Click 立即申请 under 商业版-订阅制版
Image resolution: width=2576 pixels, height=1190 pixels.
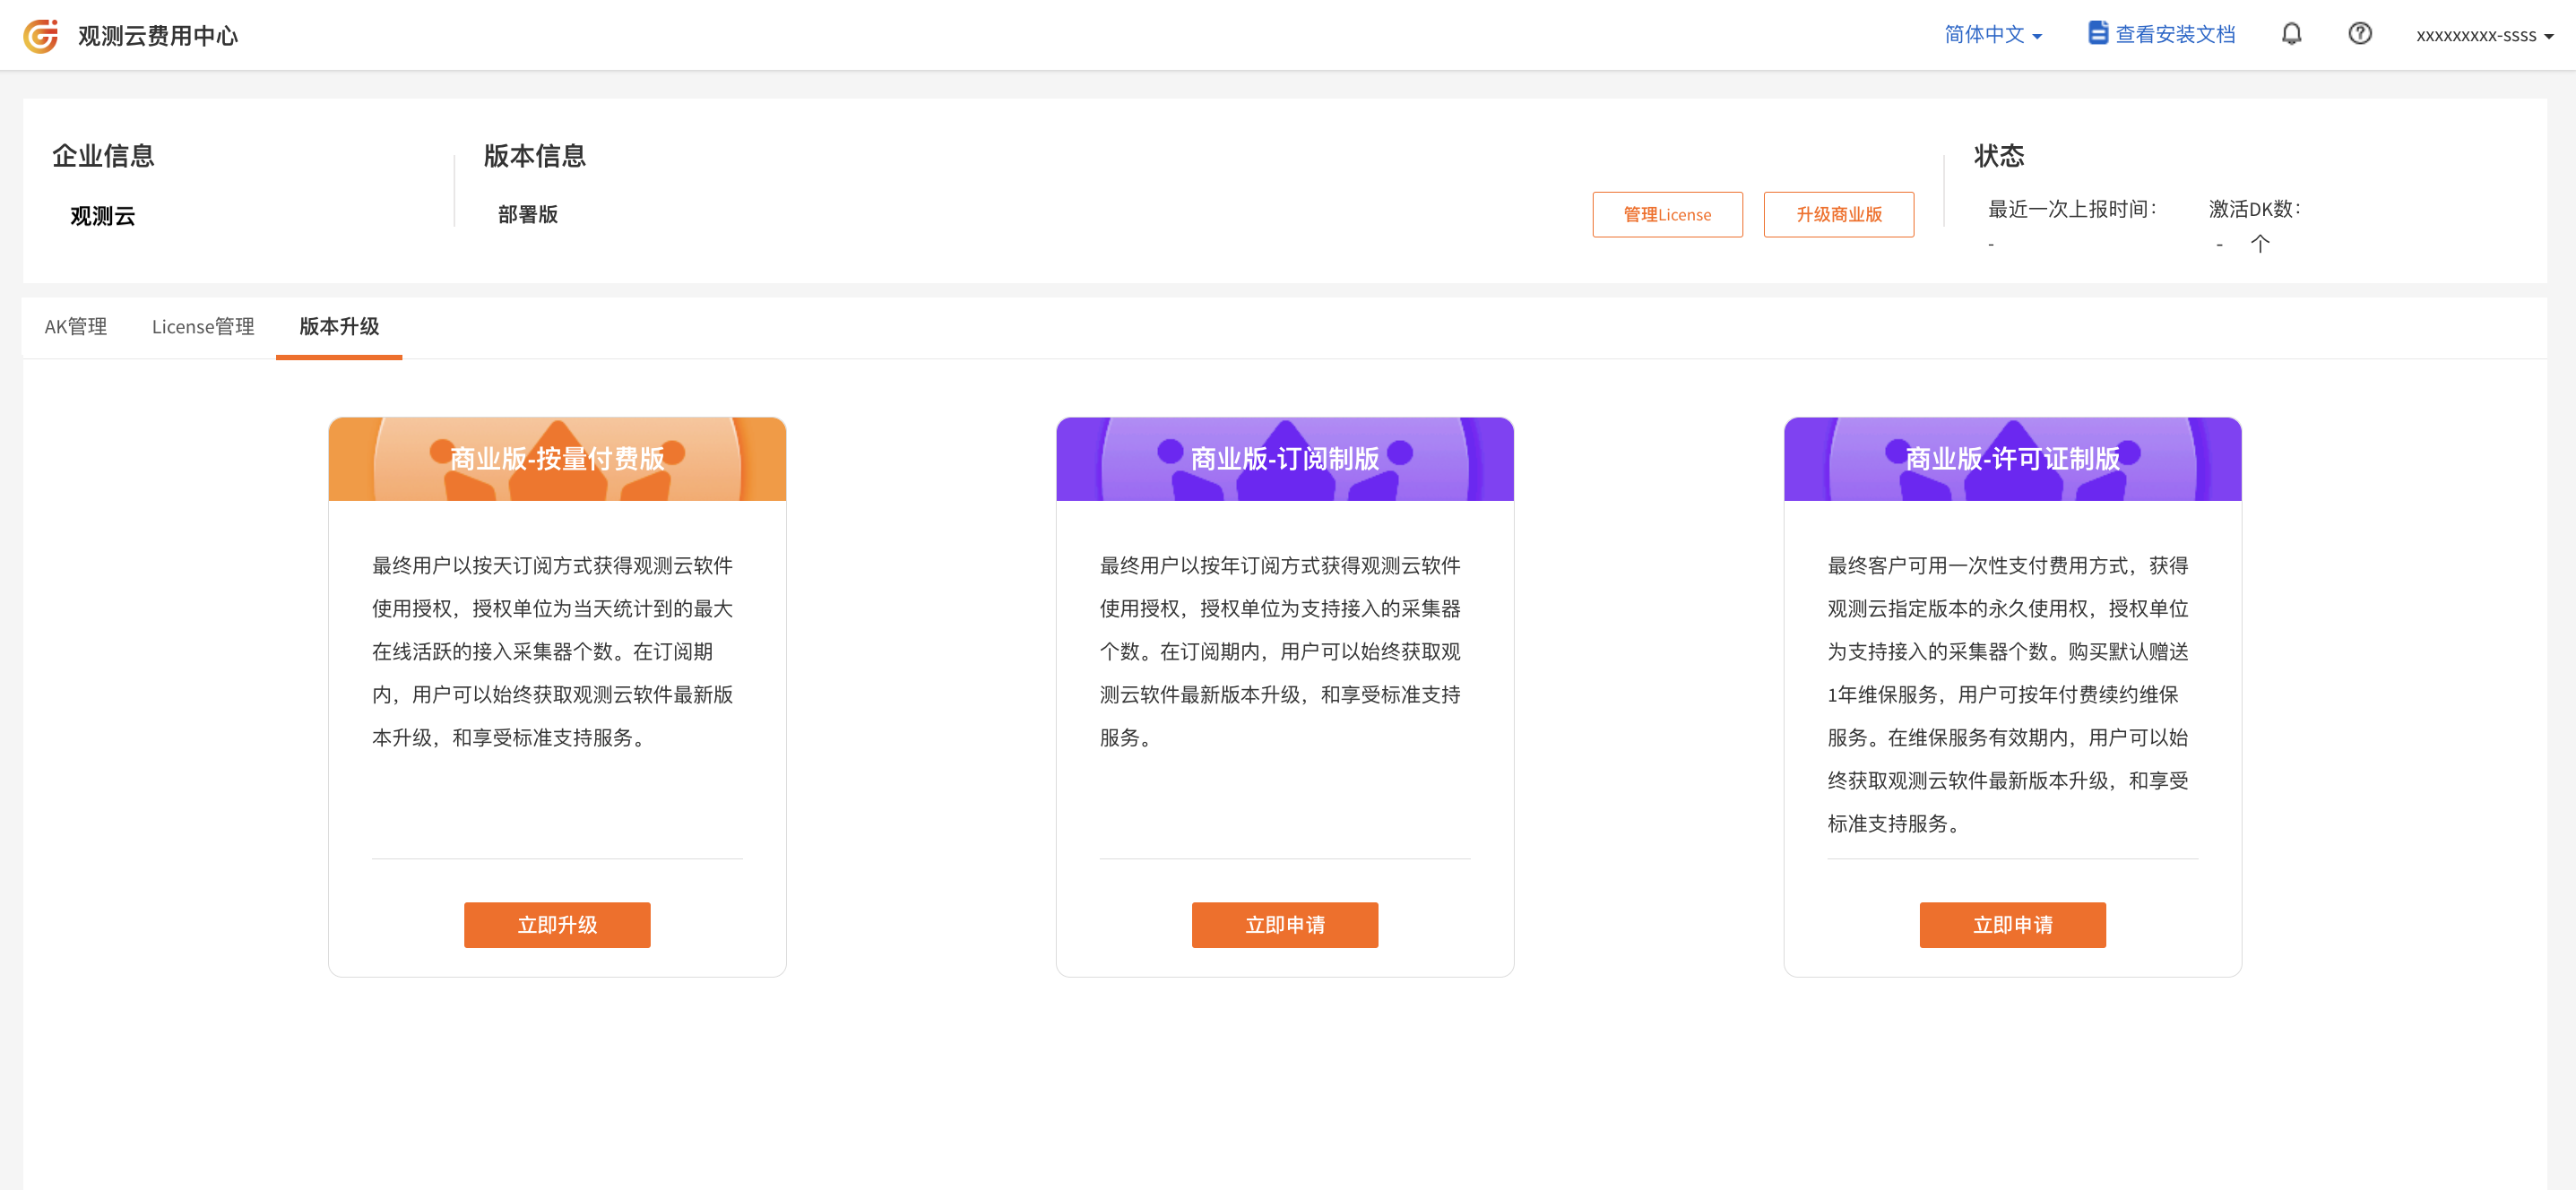click(x=1284, y=924)
